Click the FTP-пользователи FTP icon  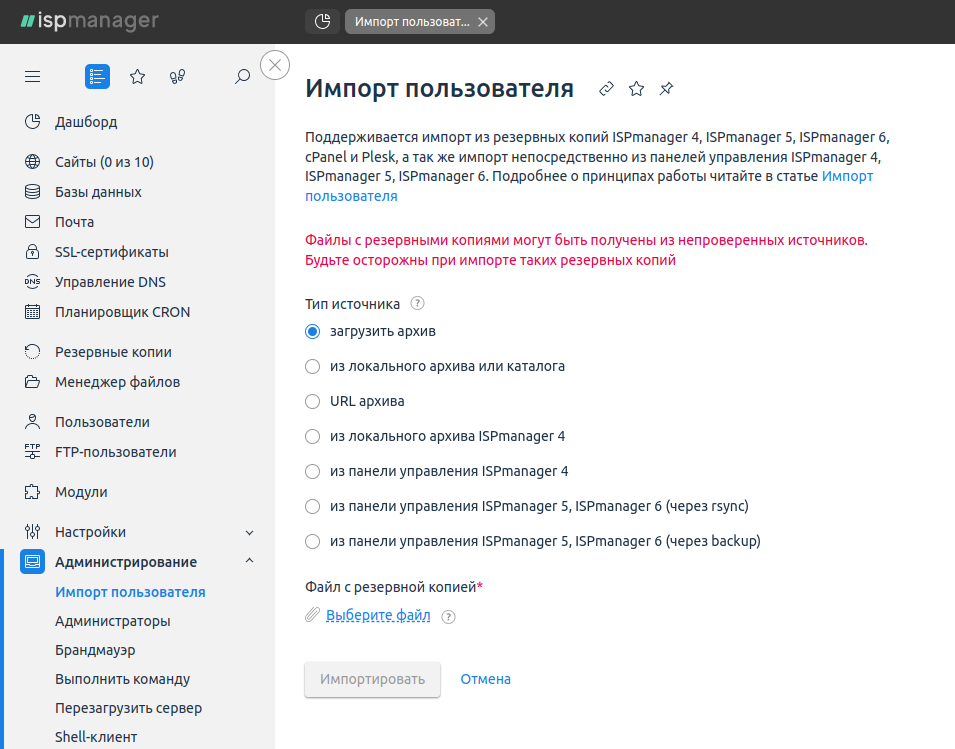(32, 452)
